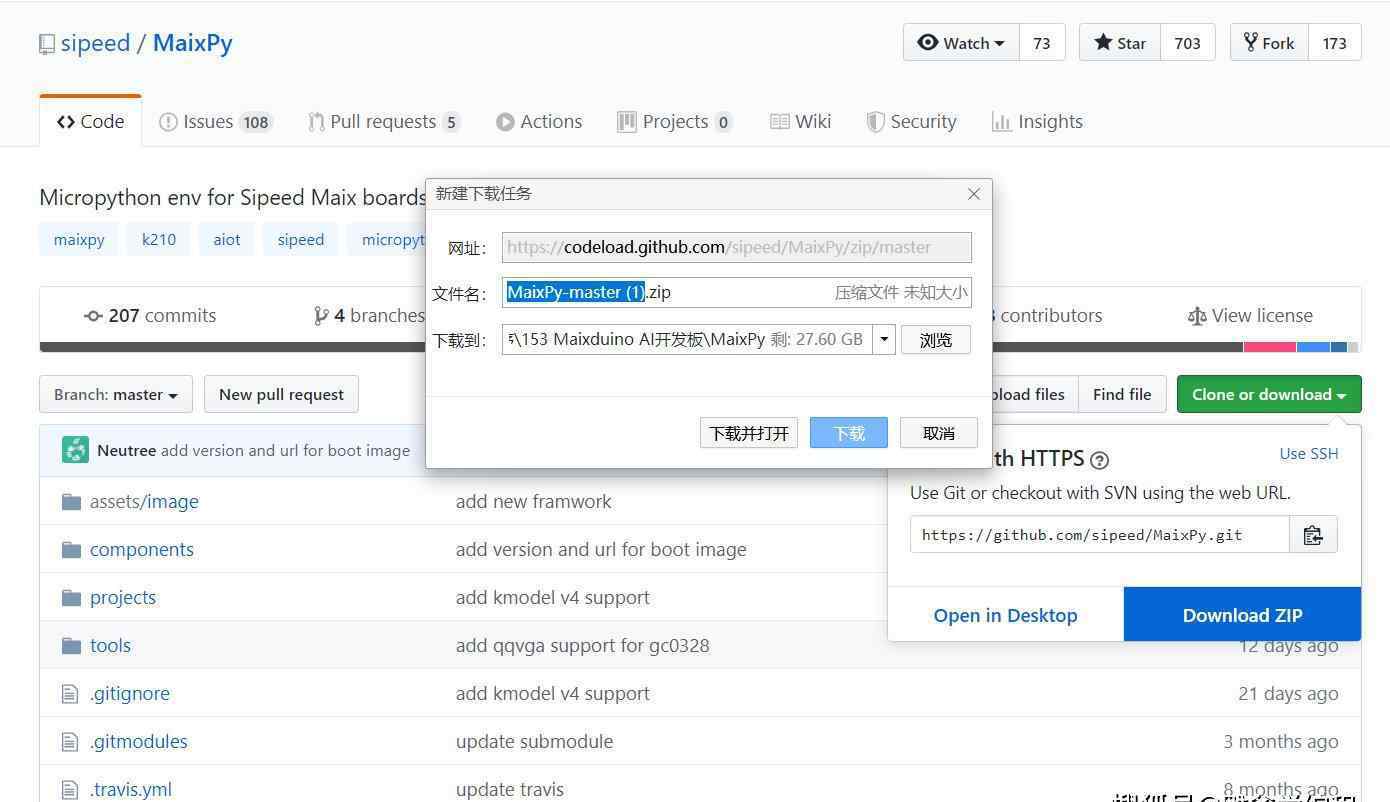This screenshot has width=1390, height=802.
Task: Open the .gitignore file
Action: click(x=130, y=693)
